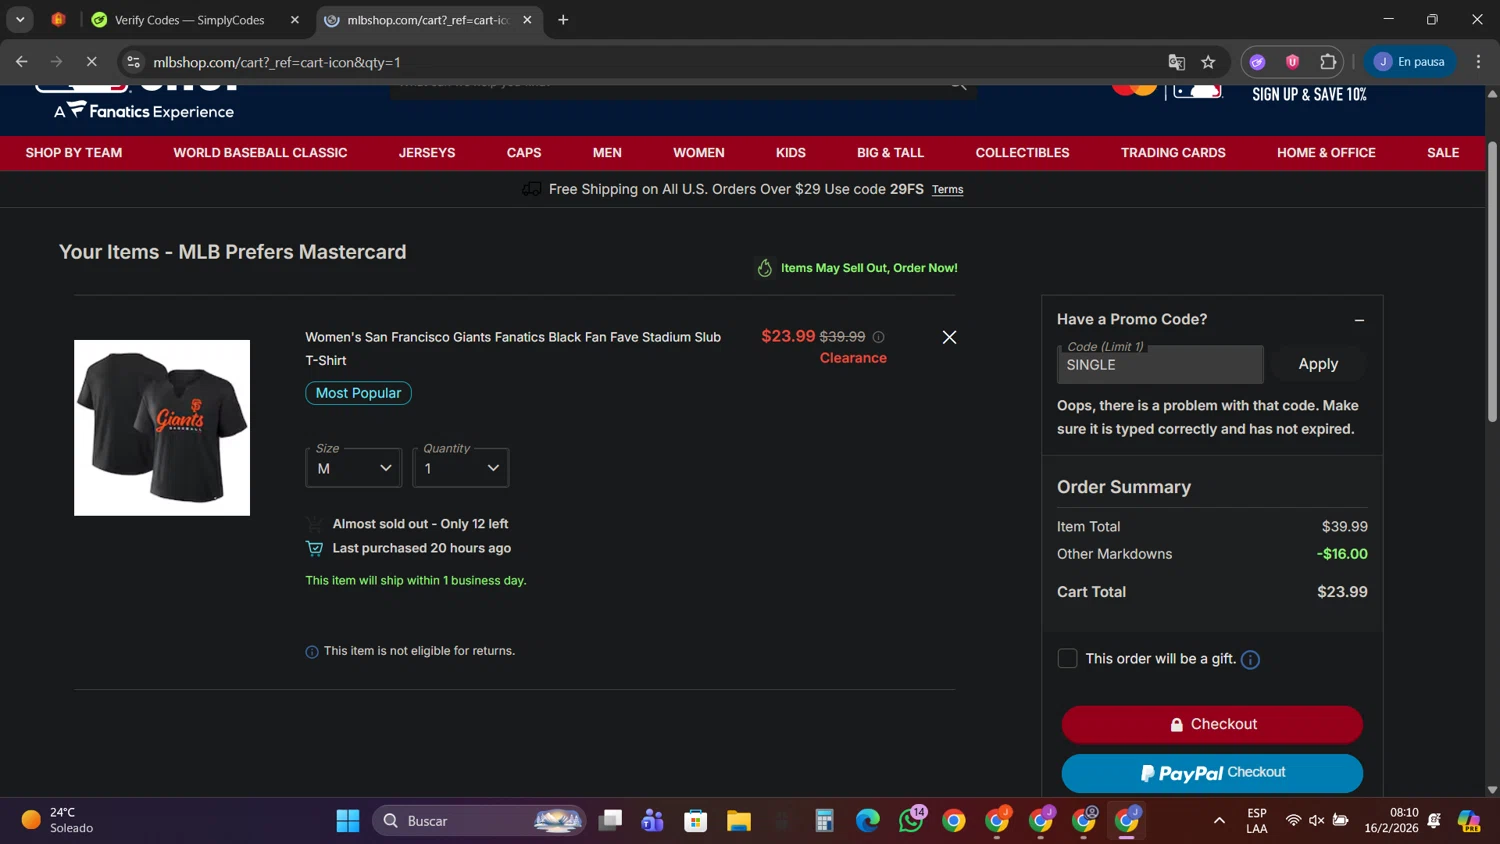Open the Size dropdown showing M
This screenshot has width=1500, height=844.
(354, 468)
